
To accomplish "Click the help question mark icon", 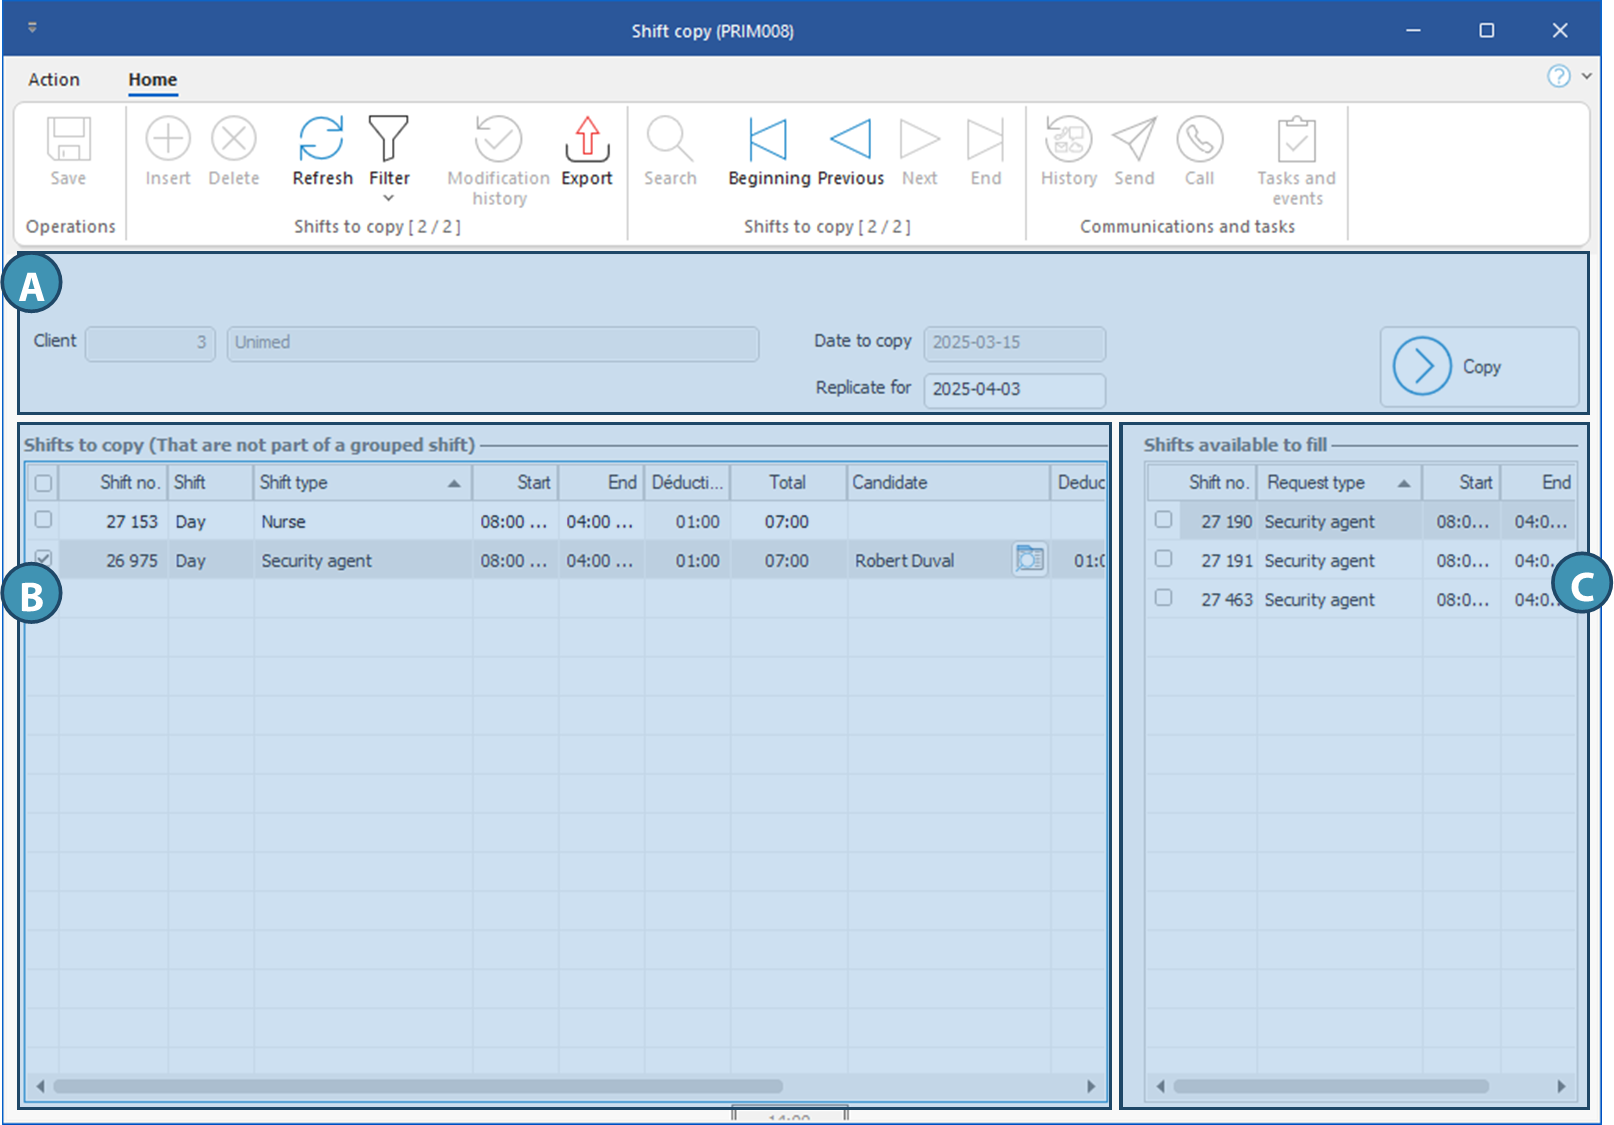I will pos(1558,77).
